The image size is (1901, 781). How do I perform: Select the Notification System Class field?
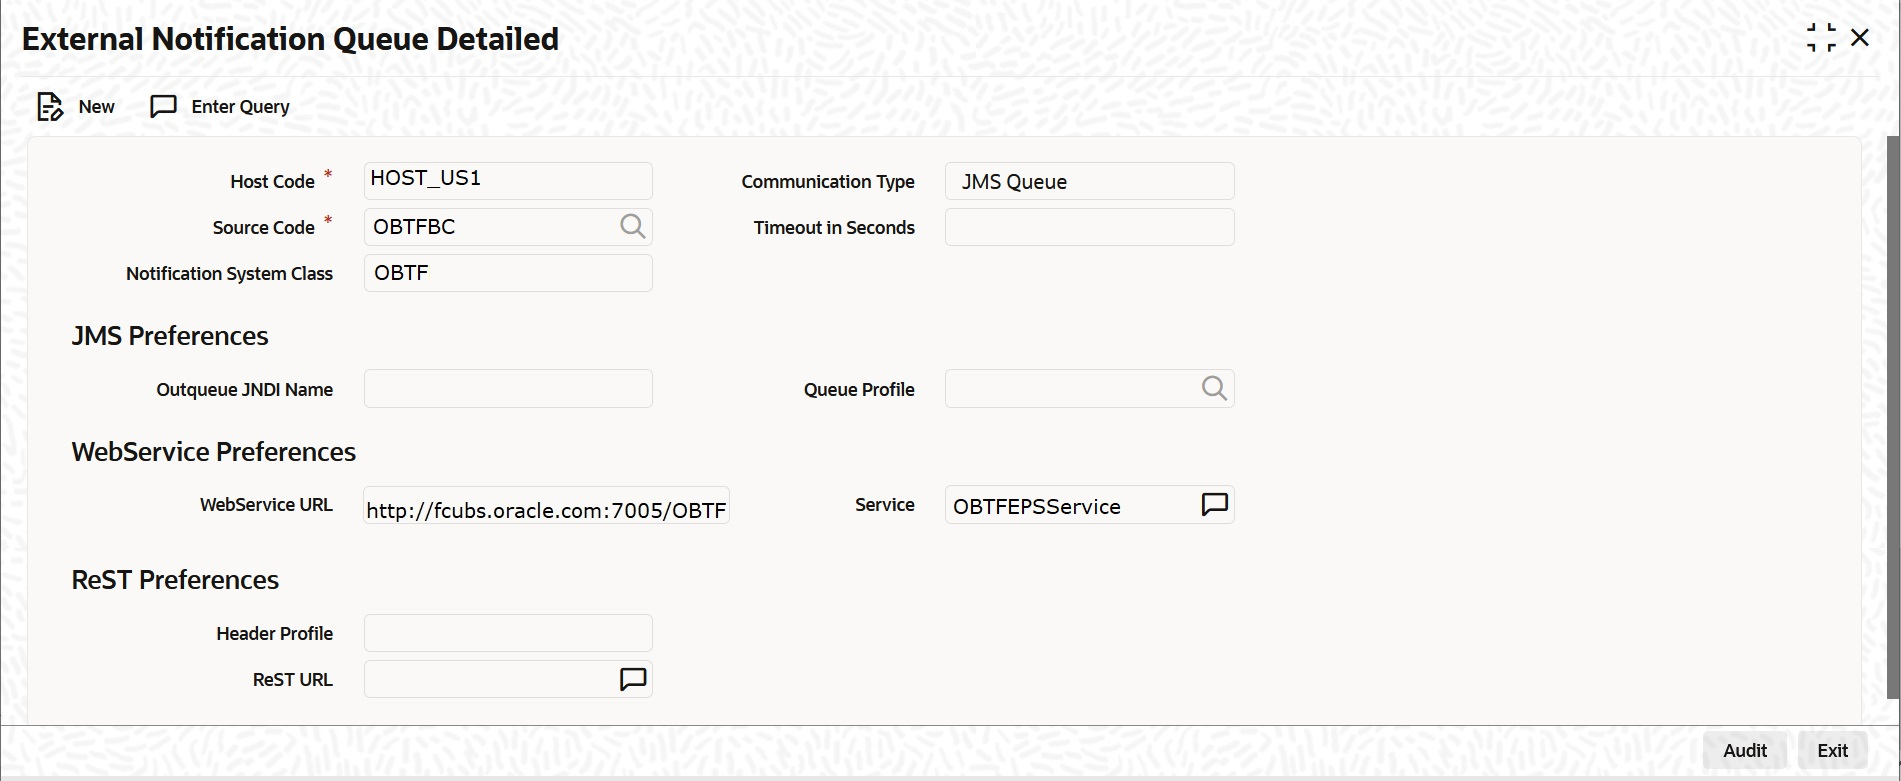508,273
